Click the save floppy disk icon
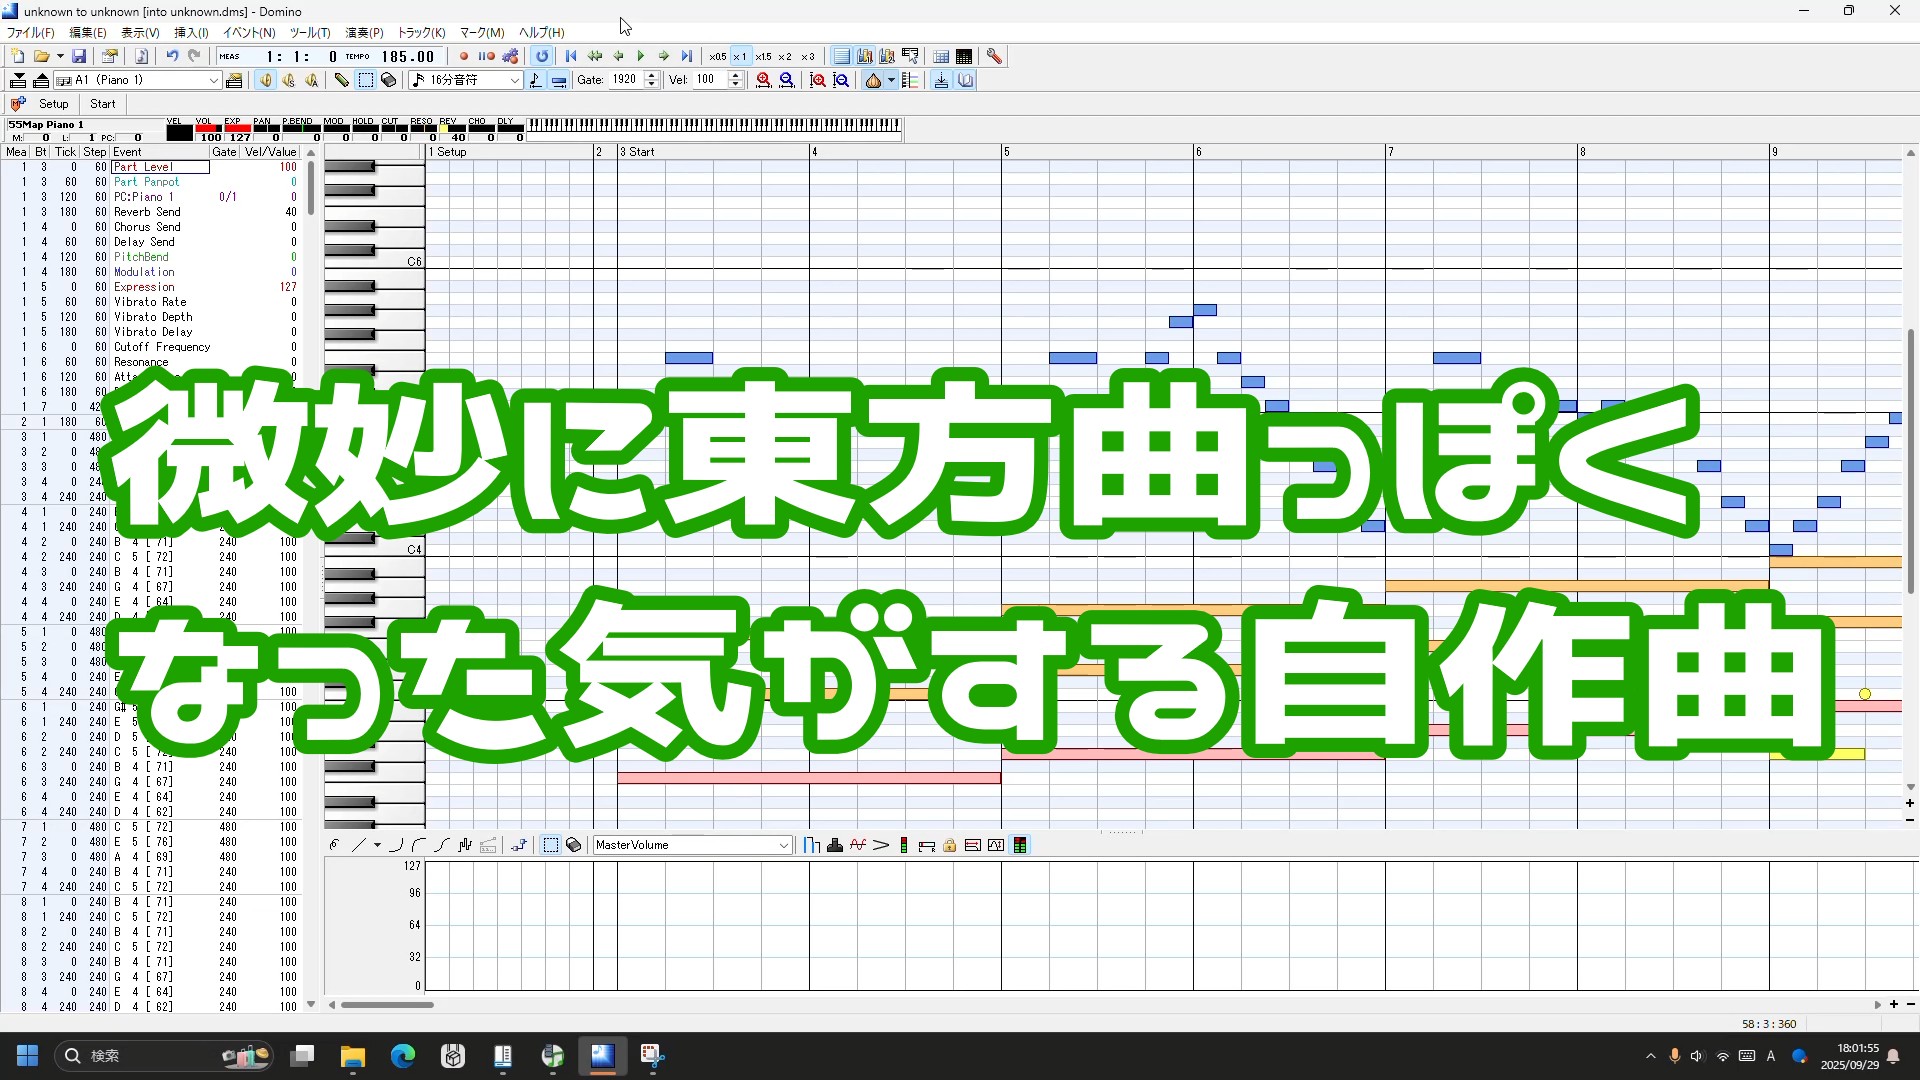 click(79, 56)
